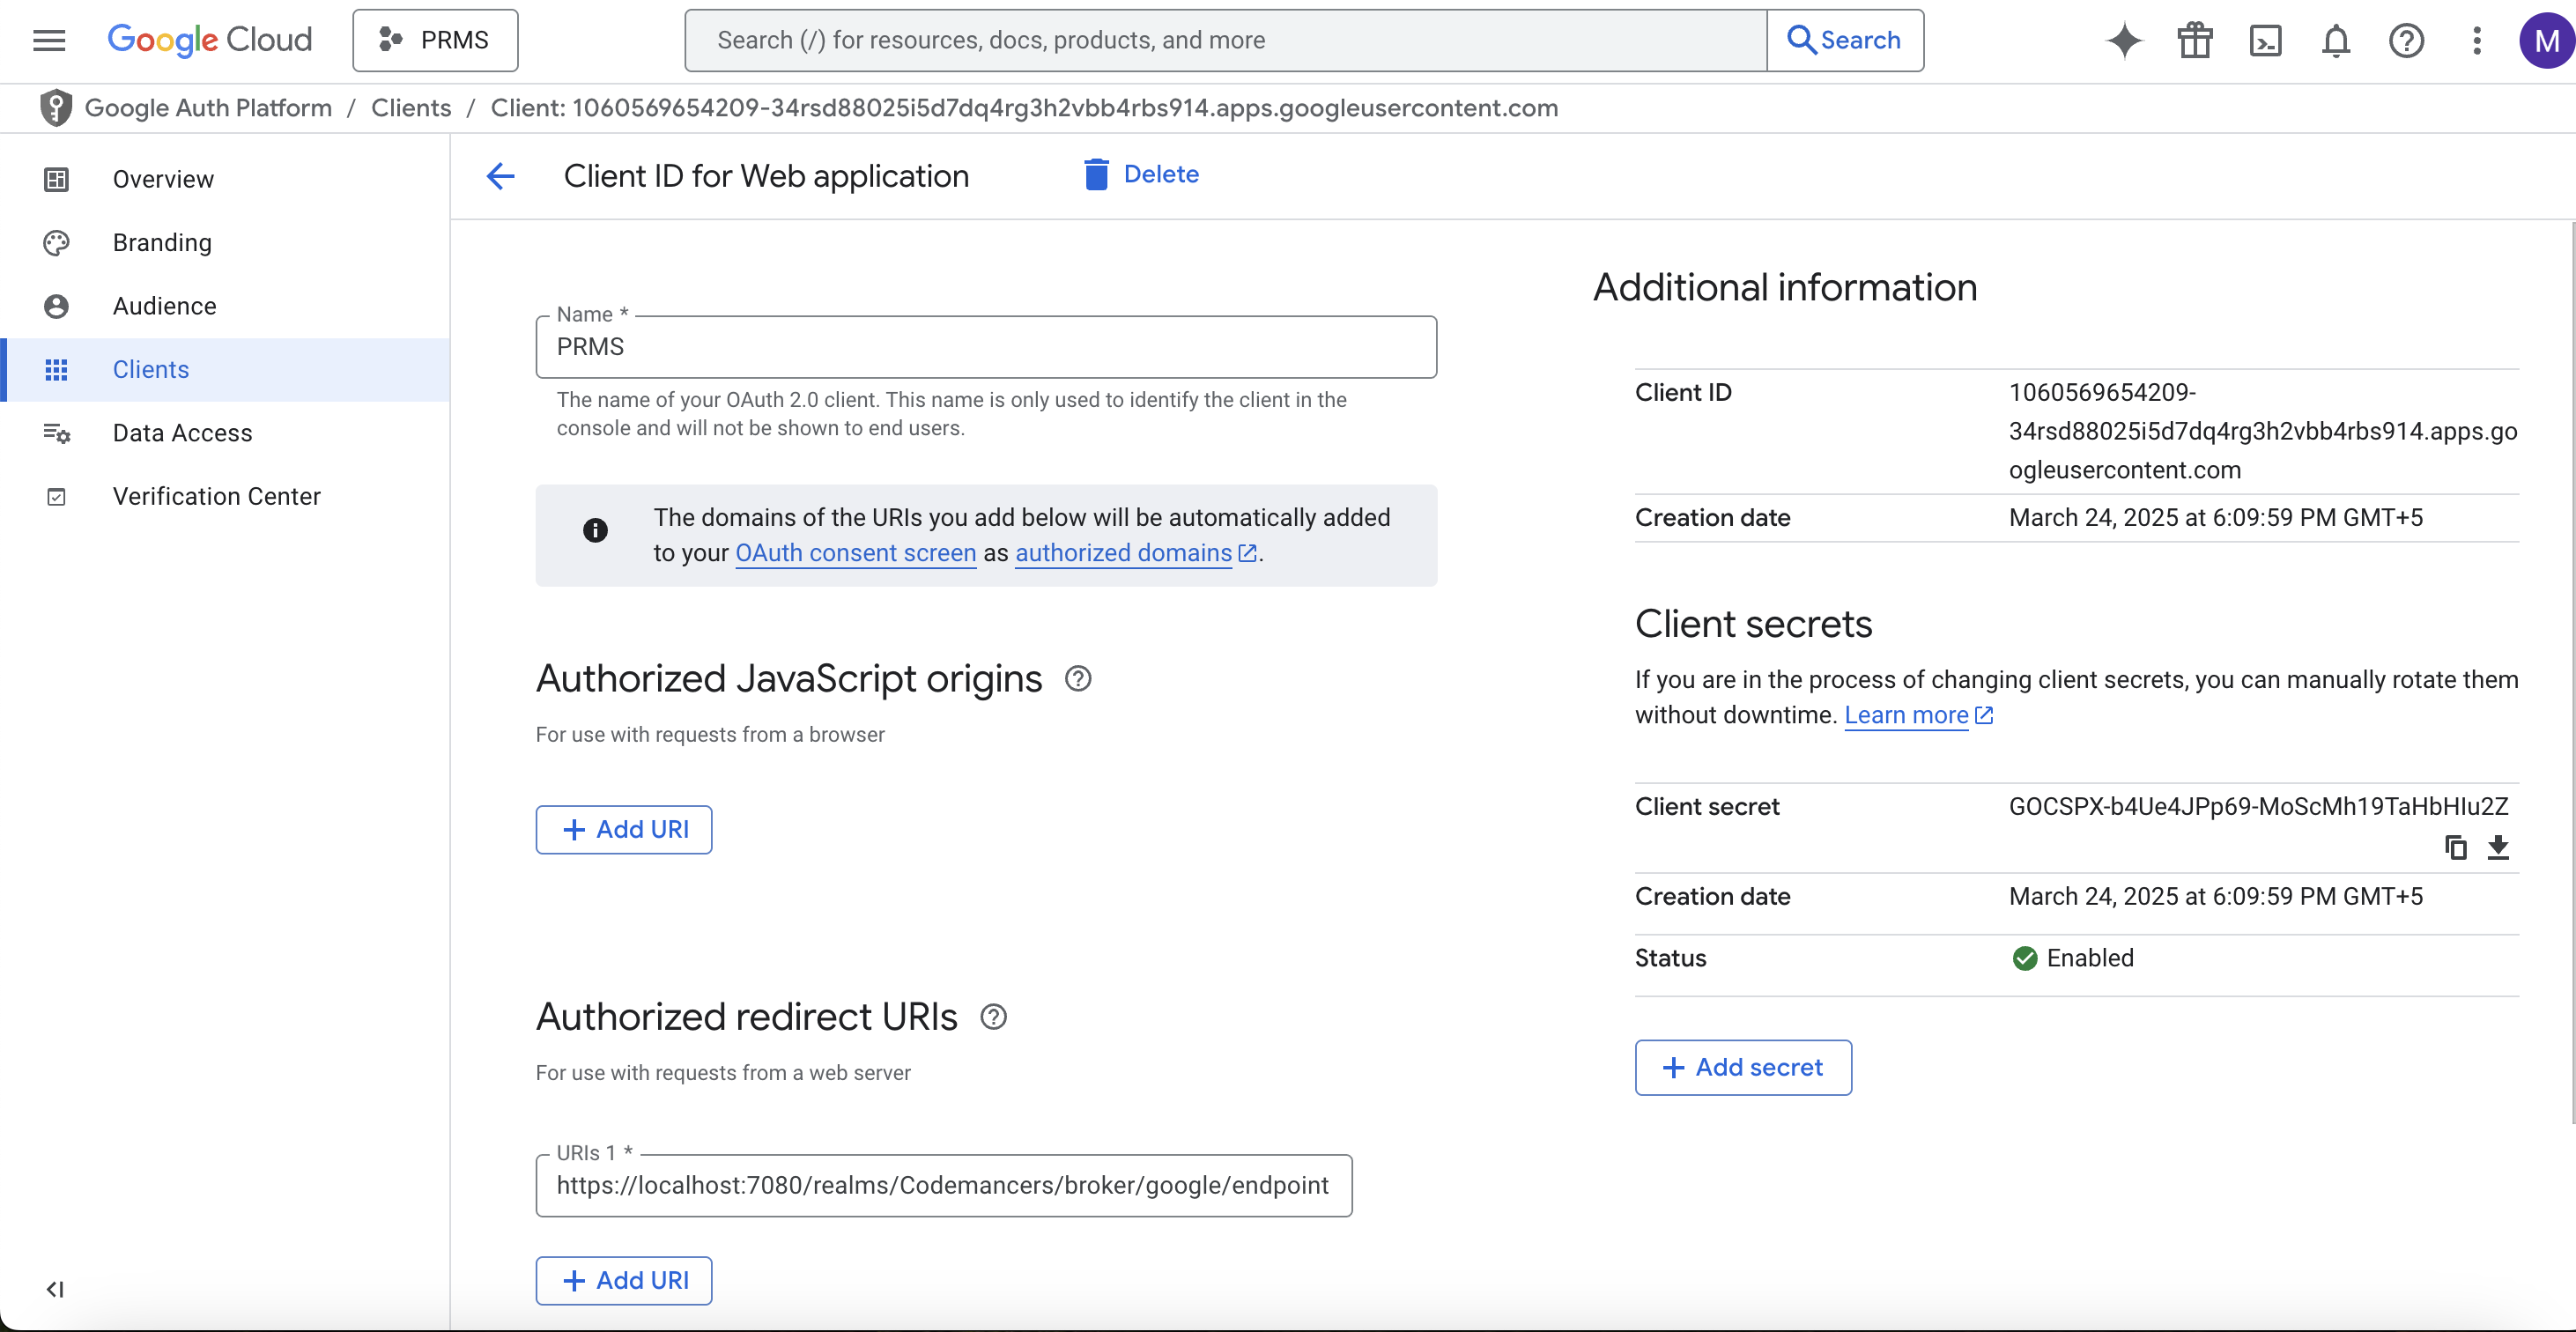Open the account menu avatar

(x=2547, y=40)
